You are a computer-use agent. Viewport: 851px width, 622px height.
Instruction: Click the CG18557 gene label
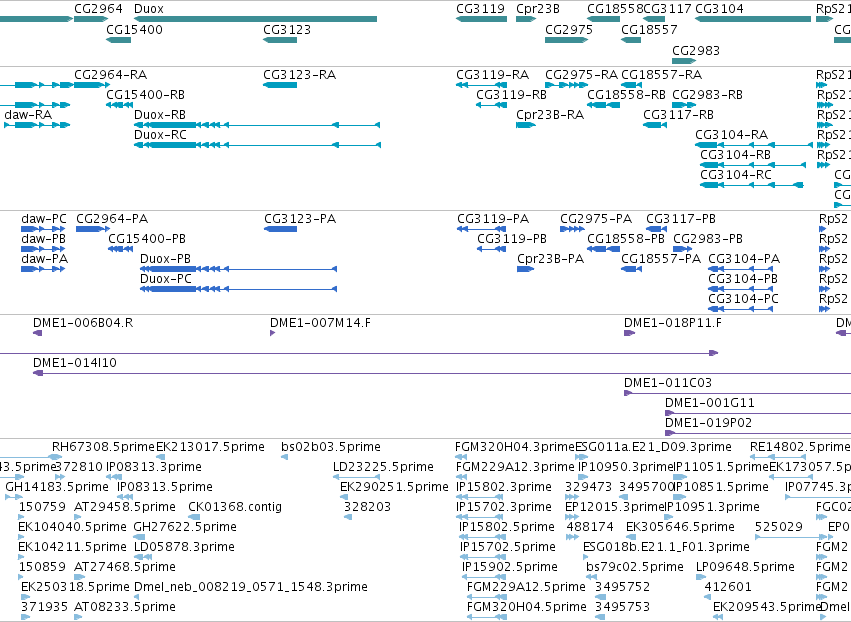[x=649, y=29]
